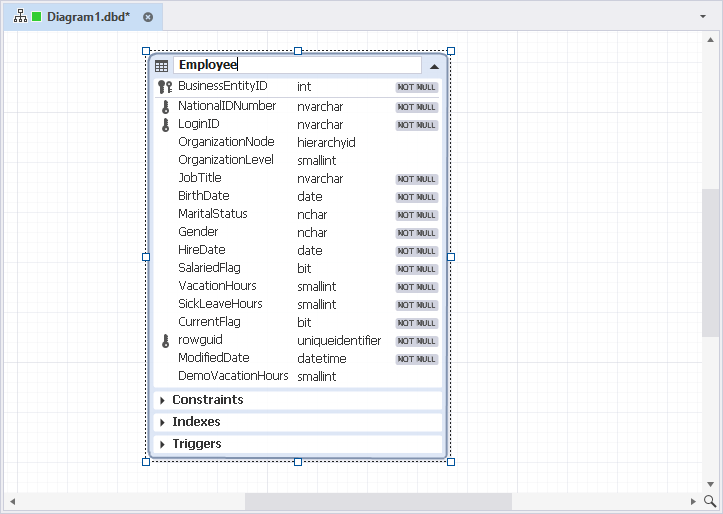Open the tab list dropdown arrow
This screenshot has height=514, width=723.
tap(703, 17)
